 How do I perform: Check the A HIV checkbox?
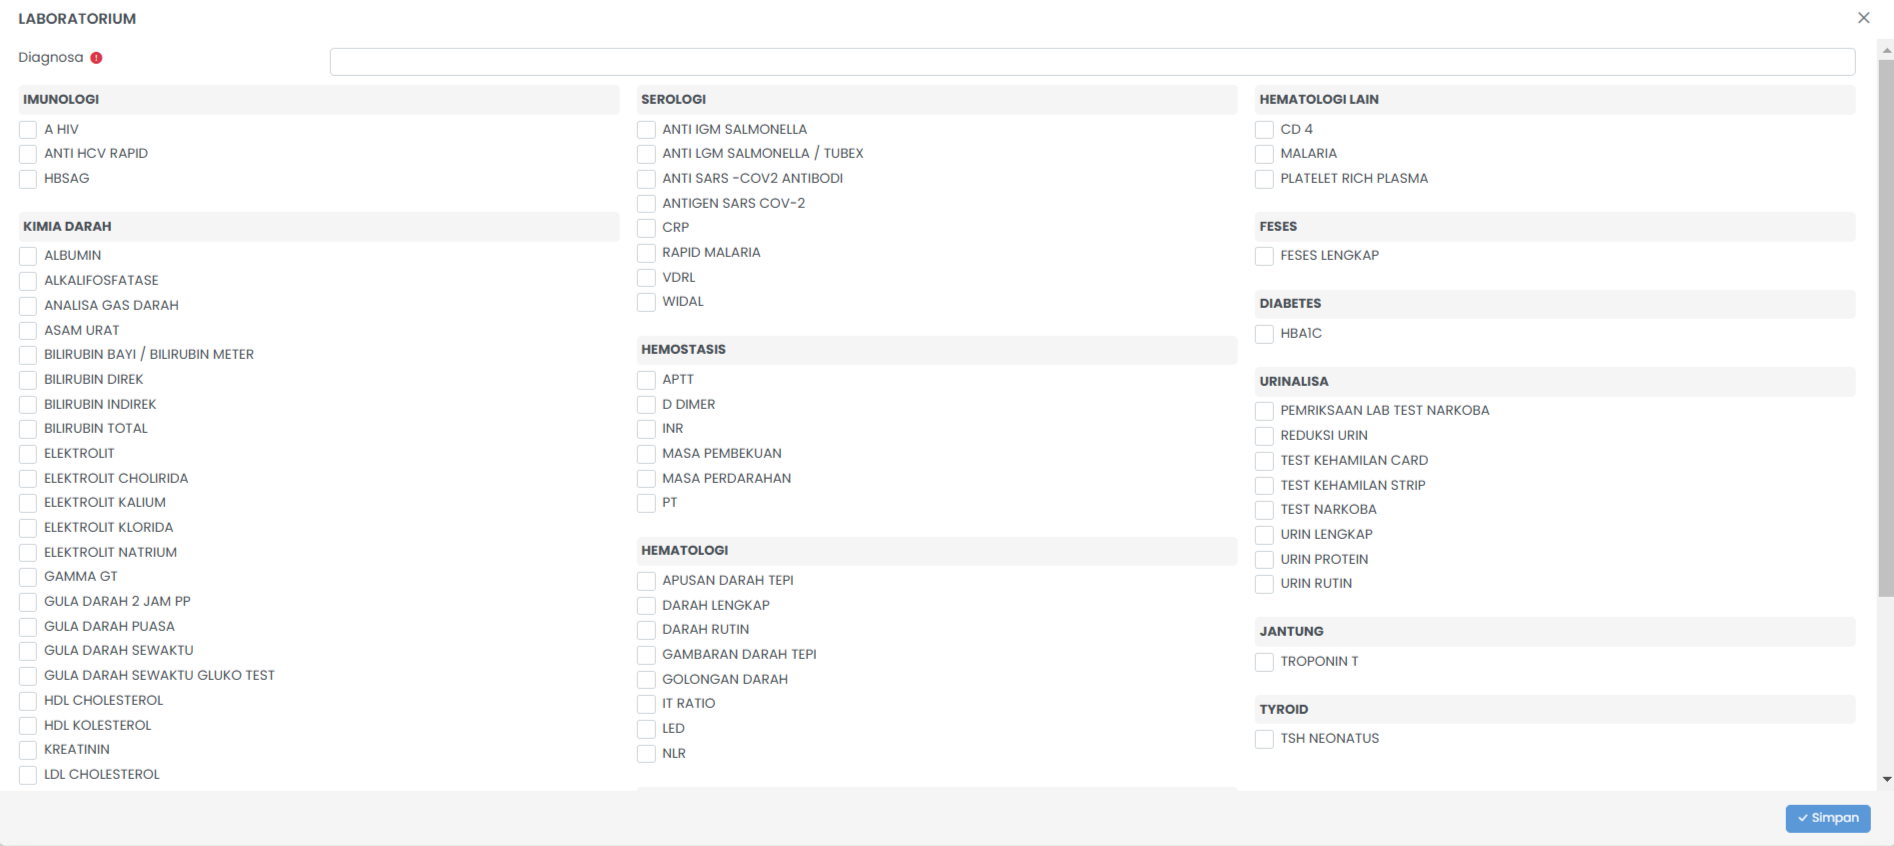28,130
